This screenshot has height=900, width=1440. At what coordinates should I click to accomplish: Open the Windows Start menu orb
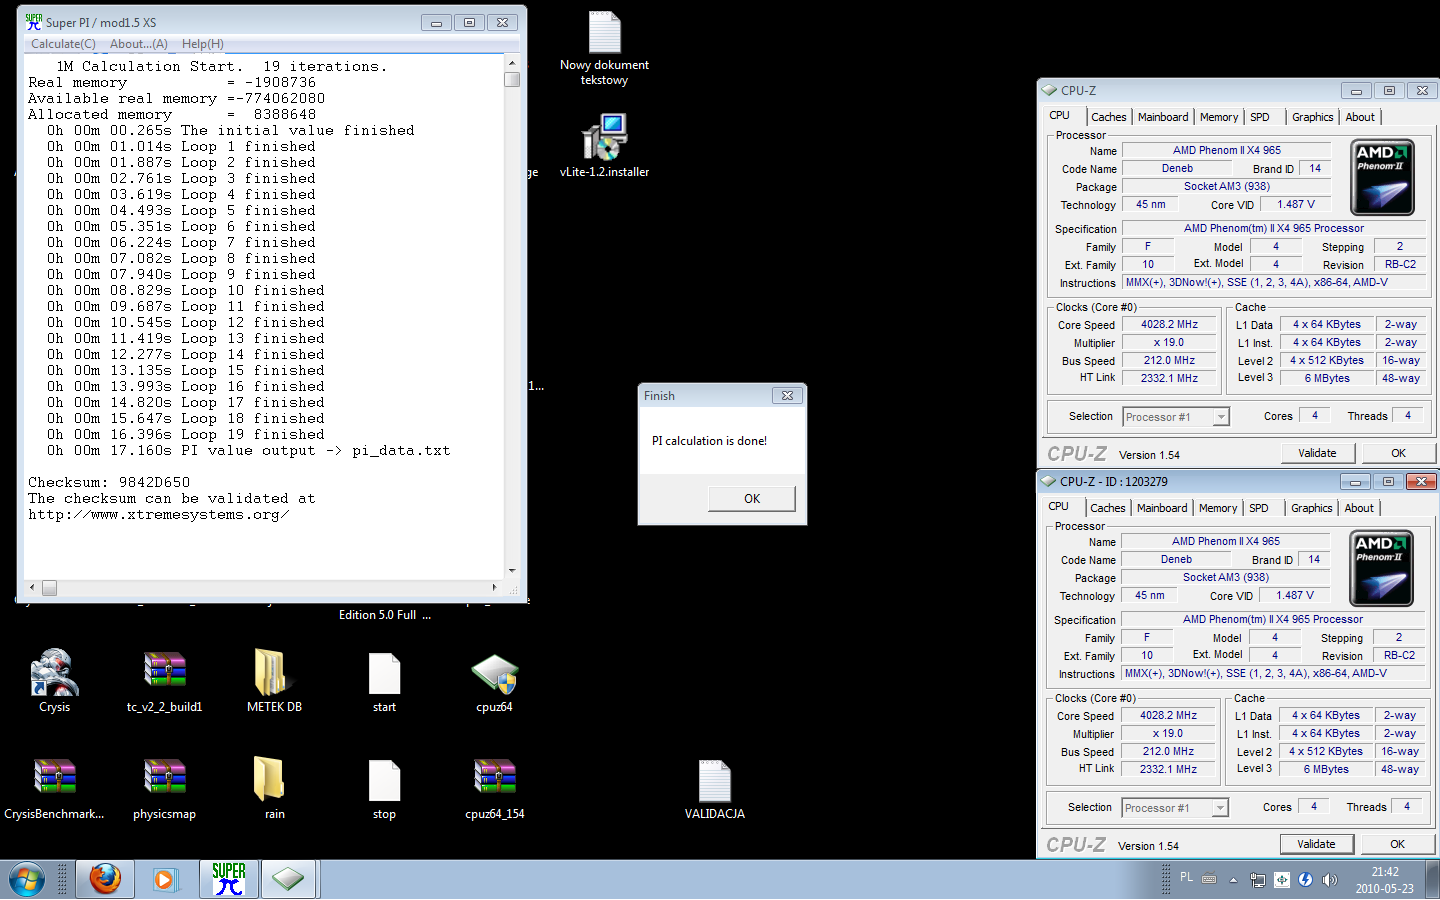27,880
